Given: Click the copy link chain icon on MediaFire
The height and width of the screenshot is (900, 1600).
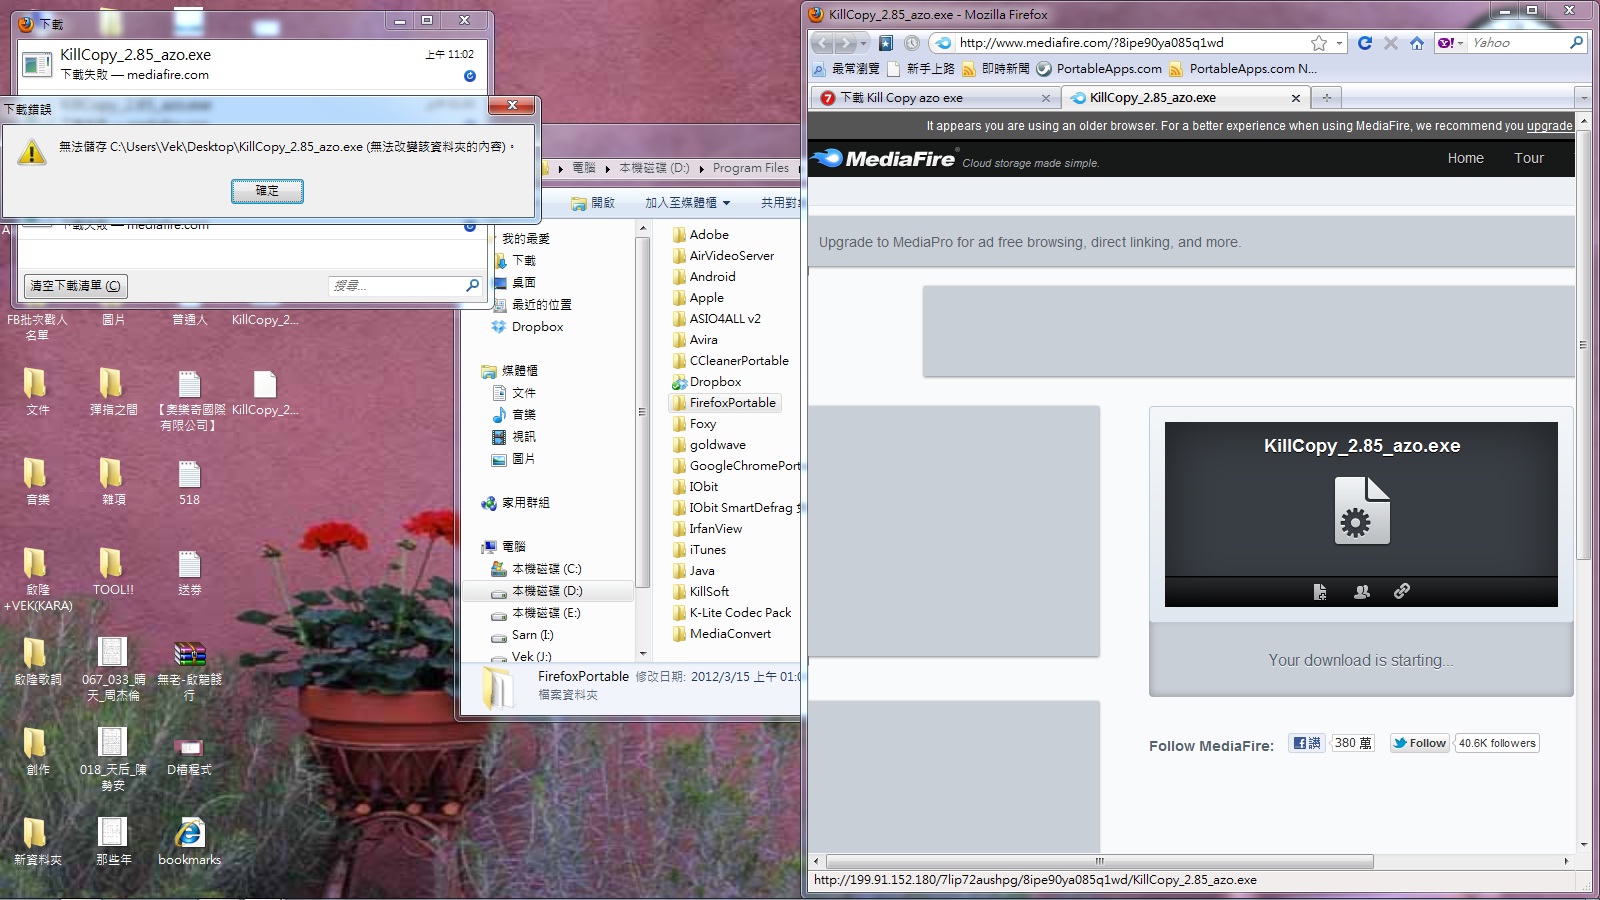Looking at the screenshot, I should 1402,591.
